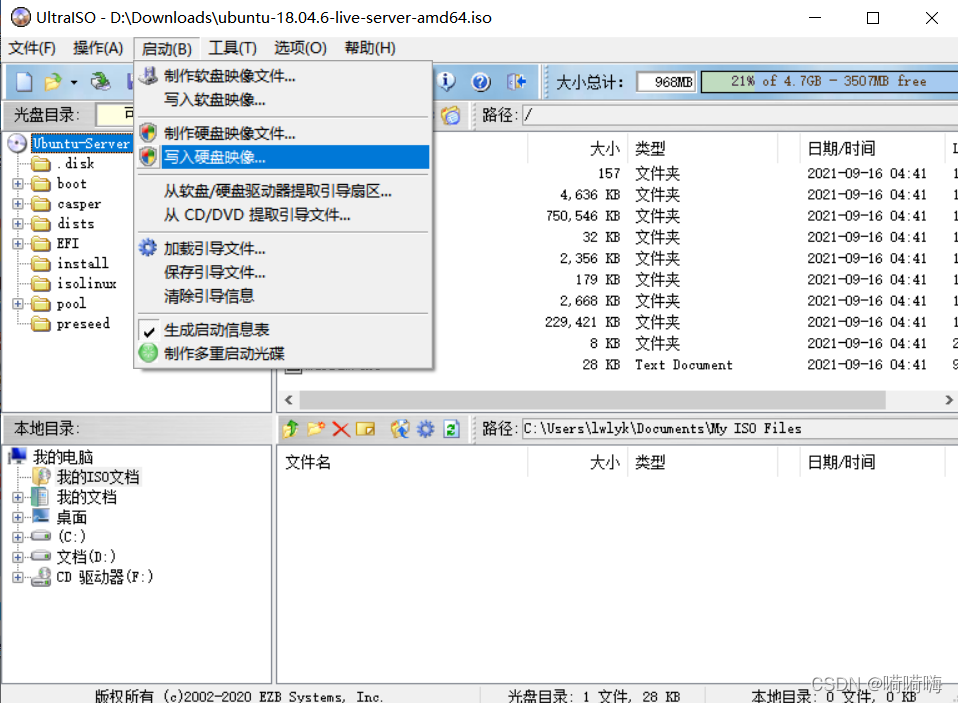Open the 工具(T) menu
958x703 pixels.
click(x=232, y=48)
